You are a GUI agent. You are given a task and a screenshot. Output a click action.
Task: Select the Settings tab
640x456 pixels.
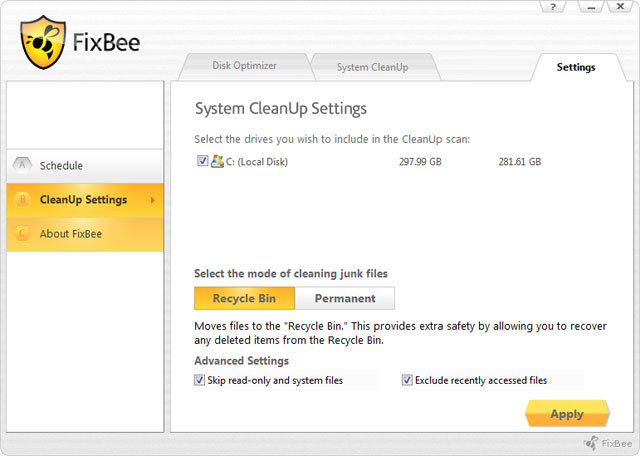(576, 67)
